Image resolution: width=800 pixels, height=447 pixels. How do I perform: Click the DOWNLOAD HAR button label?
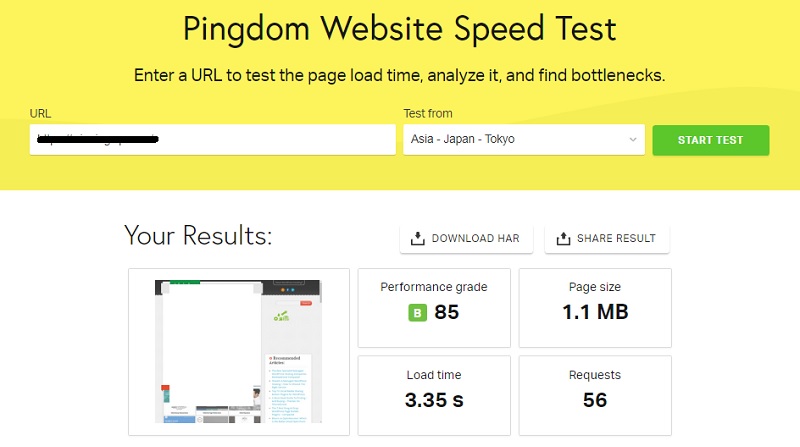476,238
